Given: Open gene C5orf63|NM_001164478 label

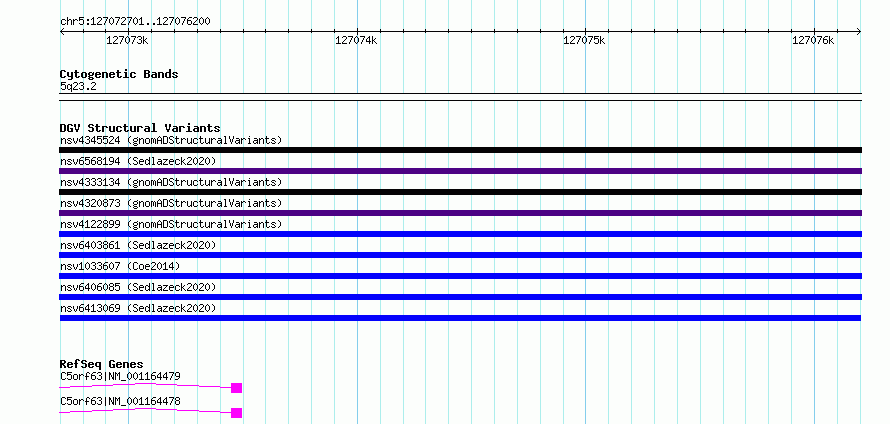Looking at the screenshot, I should point(120,401).
